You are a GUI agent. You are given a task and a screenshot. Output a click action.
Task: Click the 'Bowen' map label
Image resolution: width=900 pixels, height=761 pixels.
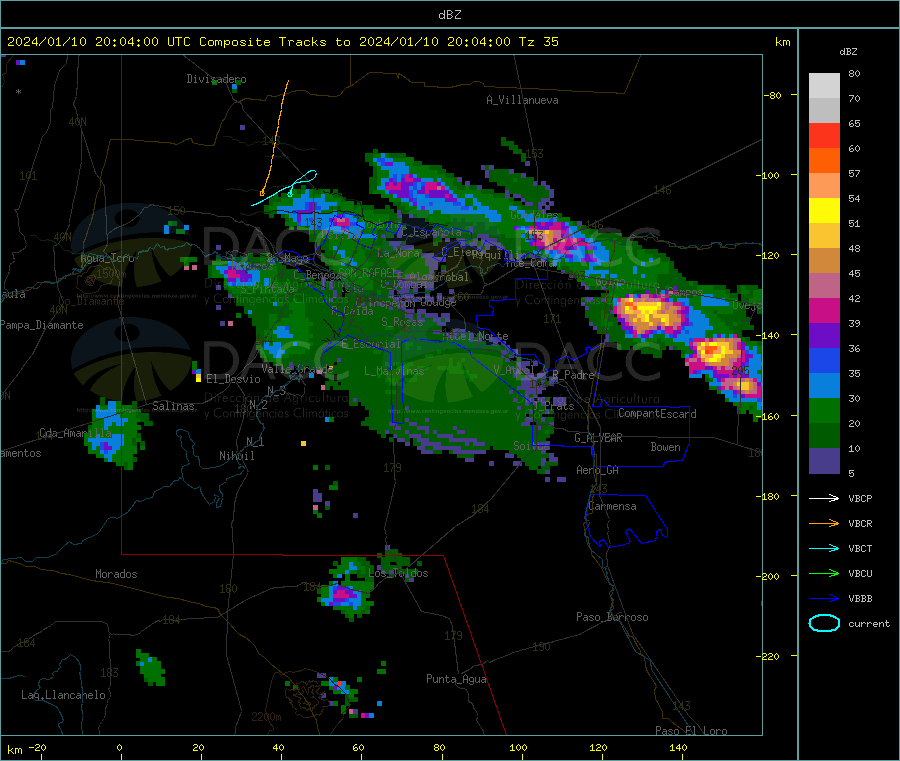point(665,447)
